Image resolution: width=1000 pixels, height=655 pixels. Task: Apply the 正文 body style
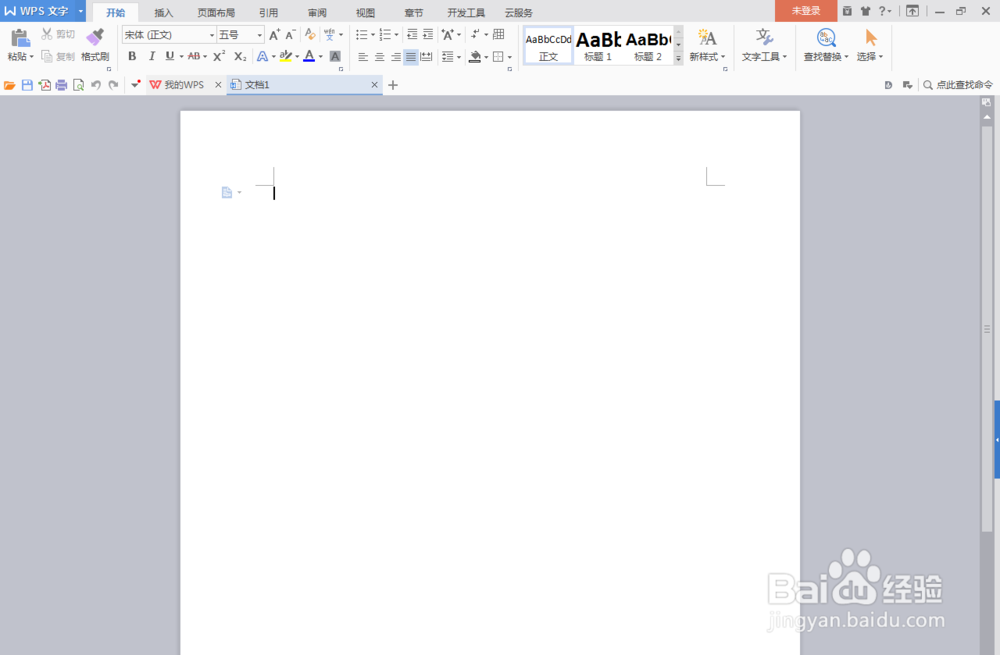(548, 45)
